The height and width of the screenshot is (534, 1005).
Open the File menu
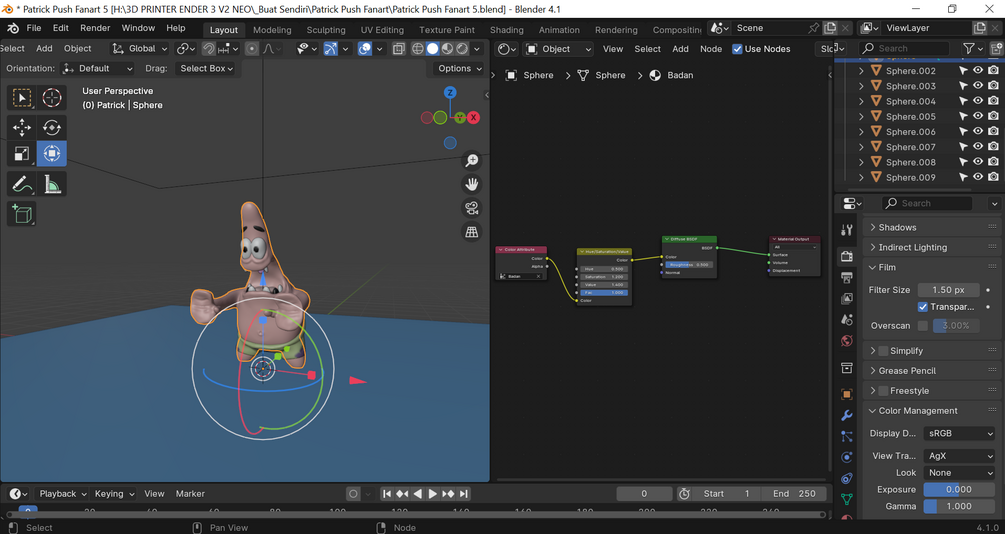click(x=33, y=28)
